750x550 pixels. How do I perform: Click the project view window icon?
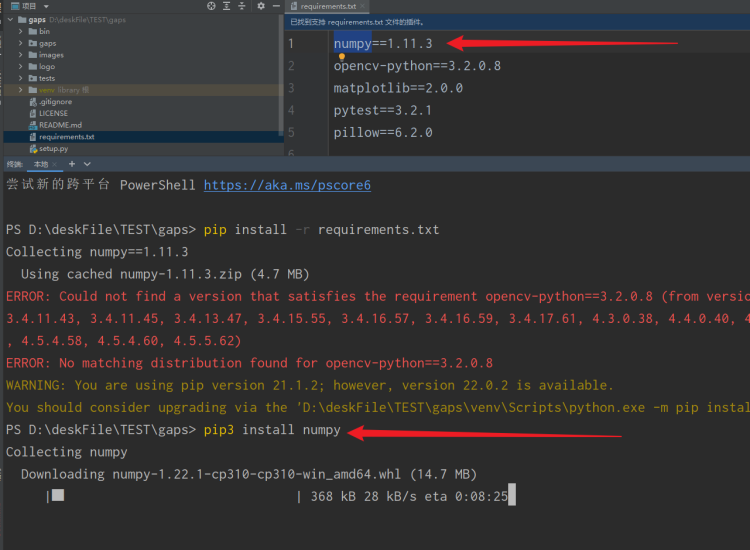point(15,6)
